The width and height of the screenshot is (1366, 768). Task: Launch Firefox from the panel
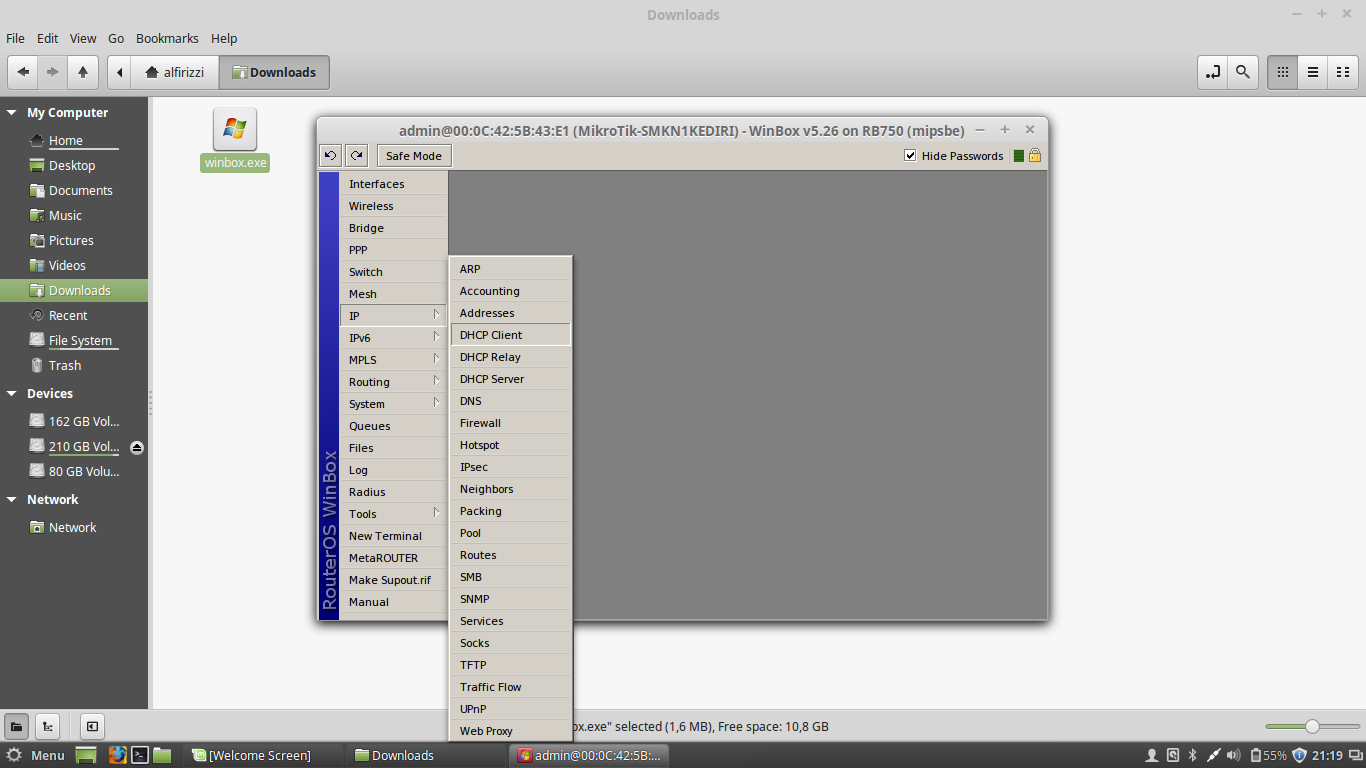click(x=118, y=755)
